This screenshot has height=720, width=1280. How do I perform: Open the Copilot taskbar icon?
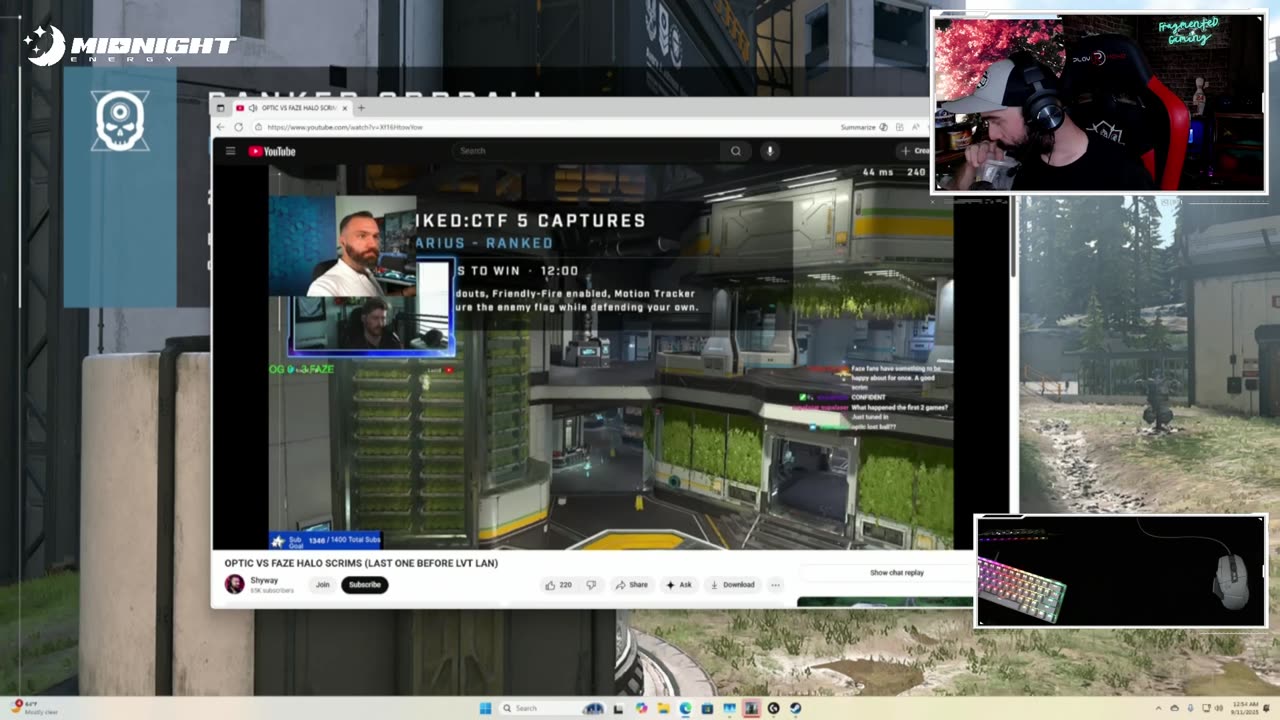tap(641, 708)
